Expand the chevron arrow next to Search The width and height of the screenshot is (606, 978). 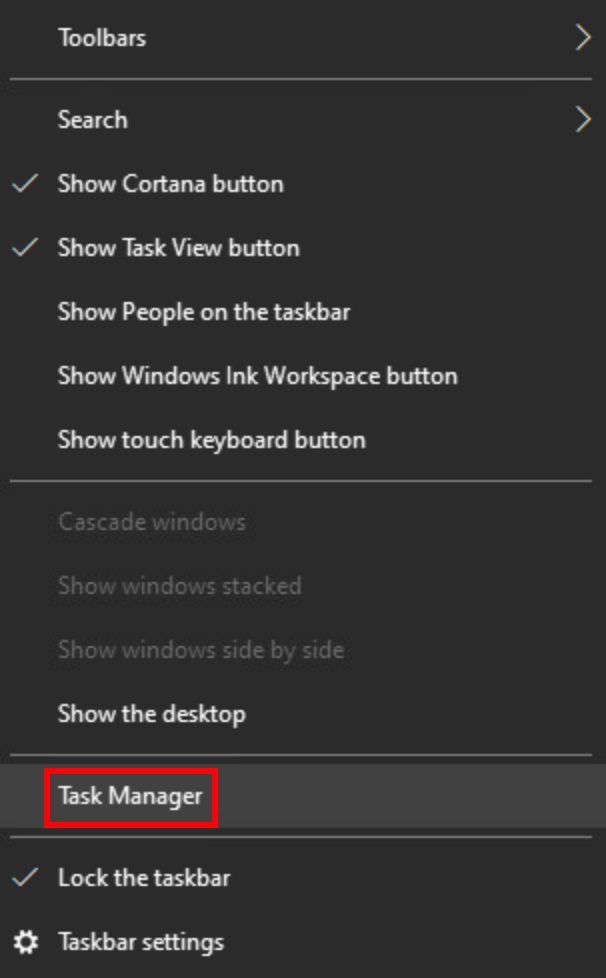(583, 120)
